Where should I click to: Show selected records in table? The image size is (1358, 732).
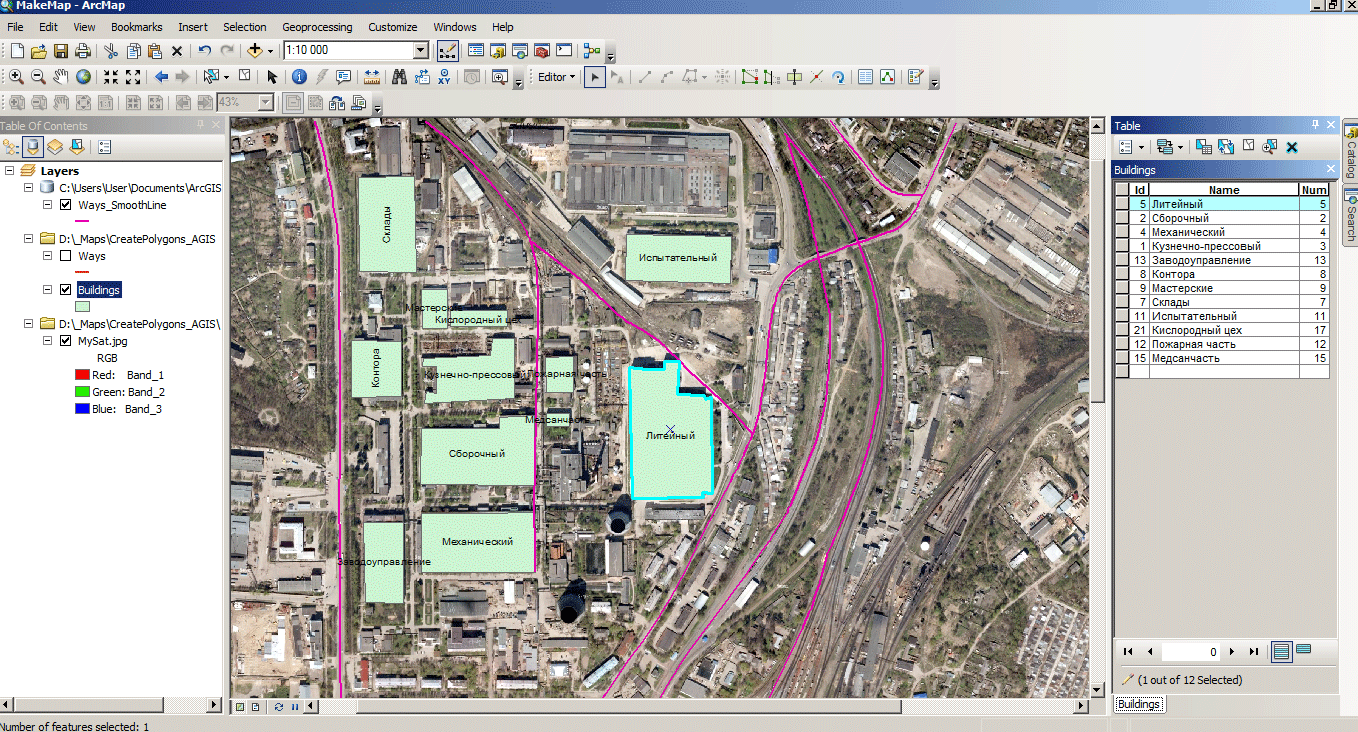click(x=1303, y=651)
